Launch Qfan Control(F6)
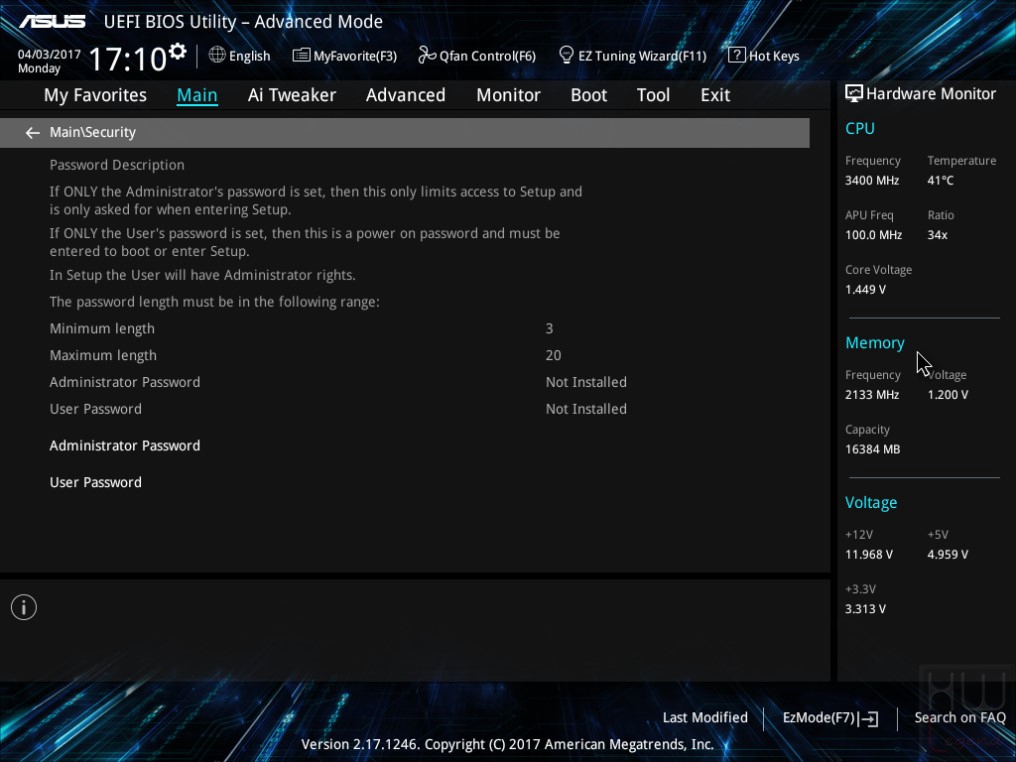1016x762 pixels. (487, 56)
